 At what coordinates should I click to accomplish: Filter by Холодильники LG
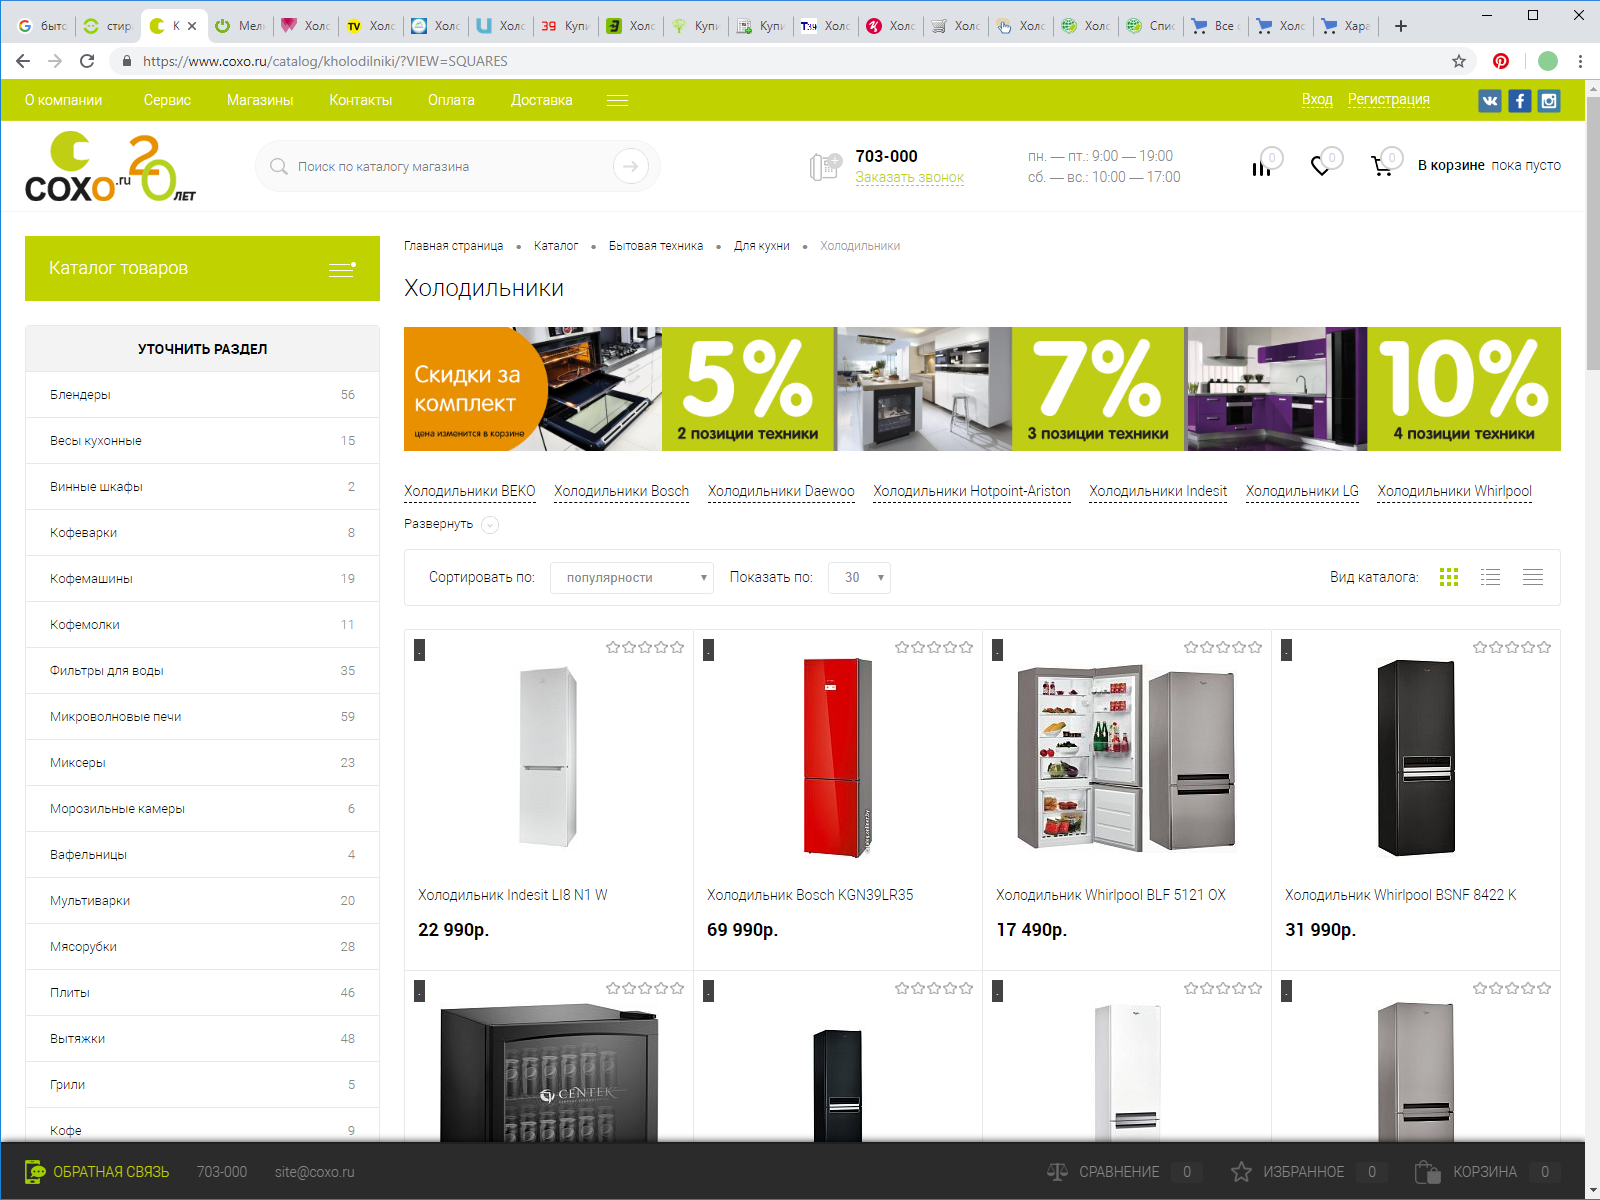(x=1302, y=491)
